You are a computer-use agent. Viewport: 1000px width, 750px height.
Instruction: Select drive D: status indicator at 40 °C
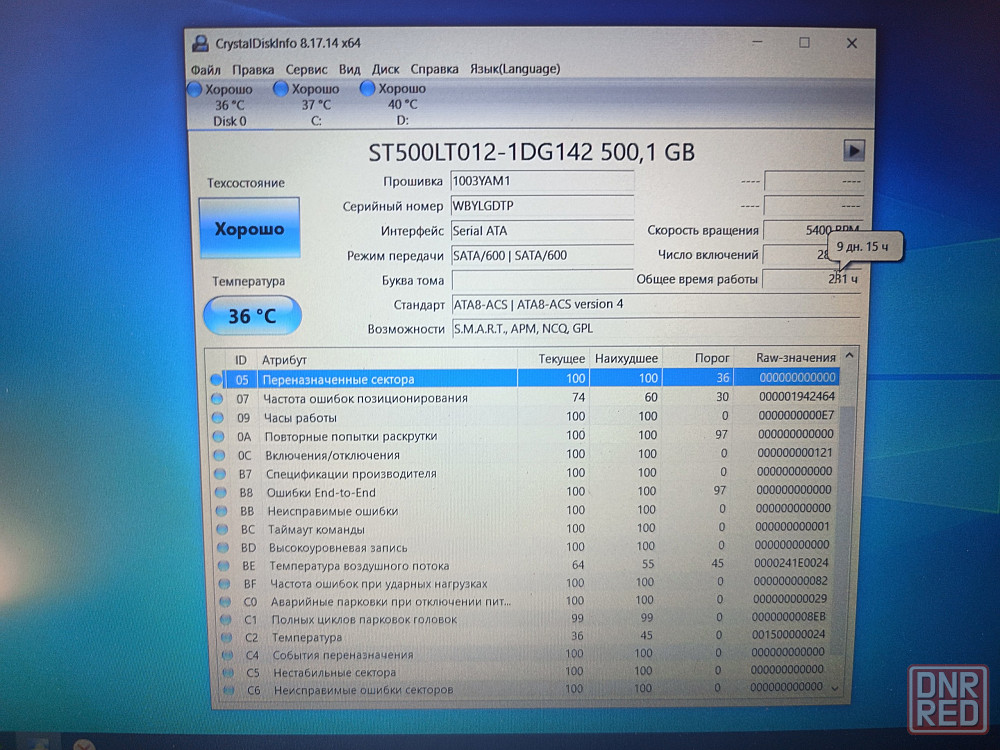pyautogui.click(x=402, y=104)
